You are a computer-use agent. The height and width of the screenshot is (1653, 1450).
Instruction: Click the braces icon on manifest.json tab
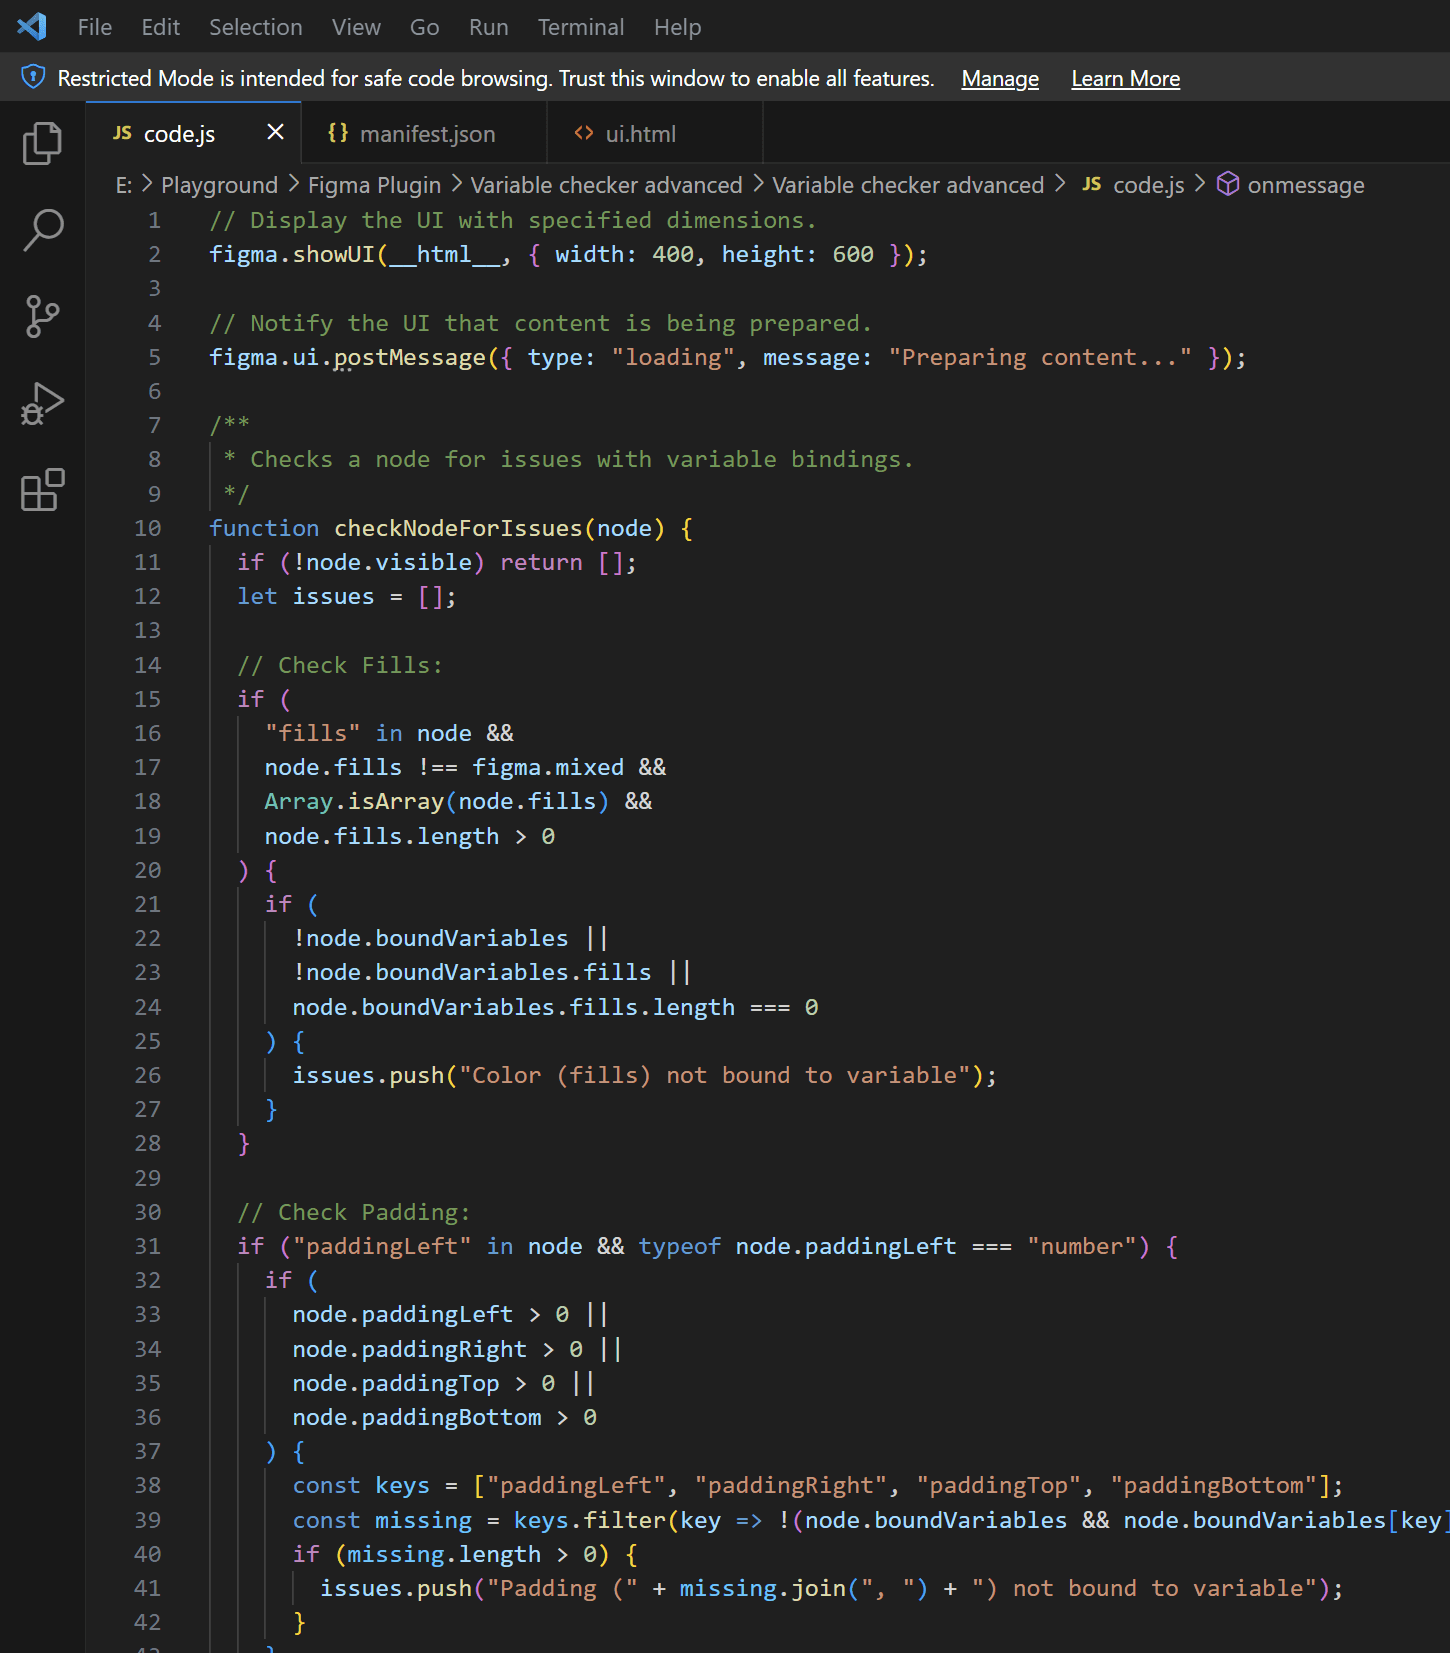coord(338,133)
